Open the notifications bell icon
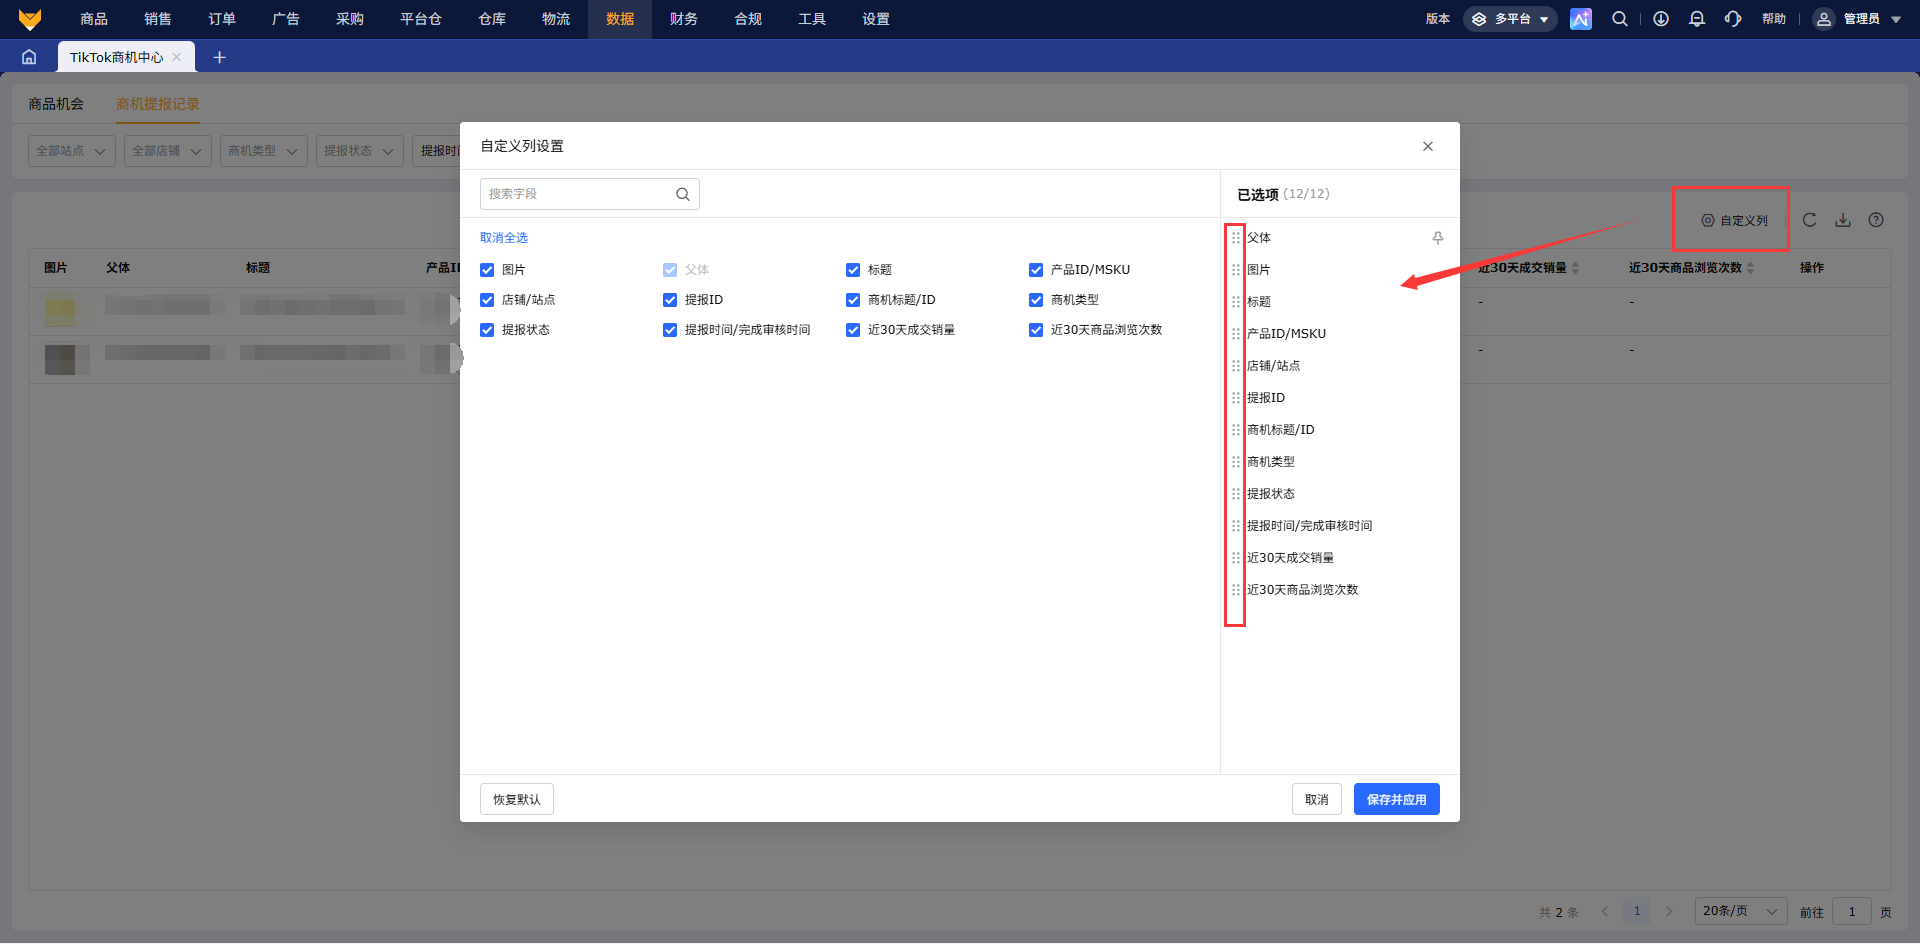The width and height of the screenshot is (1920, 944). tap(1697, 19)
